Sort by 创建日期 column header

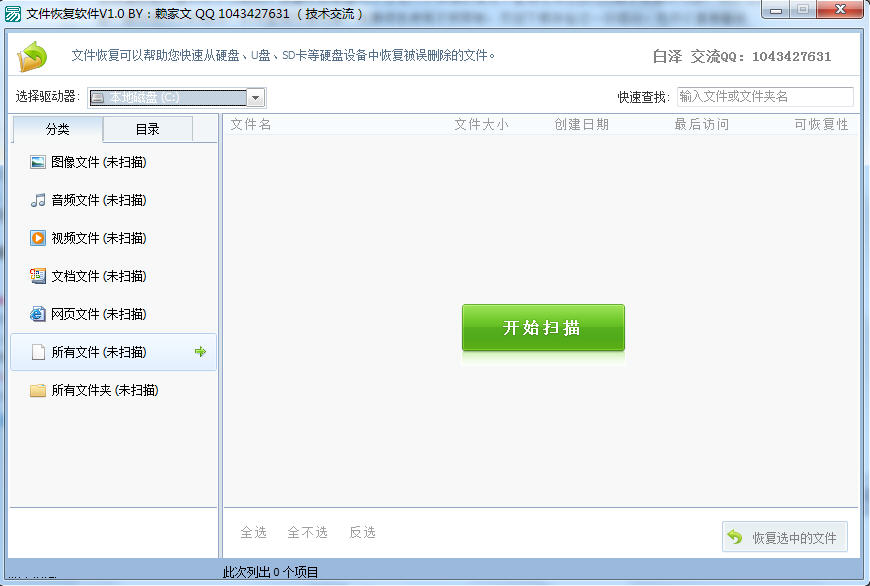pos(581,124)
